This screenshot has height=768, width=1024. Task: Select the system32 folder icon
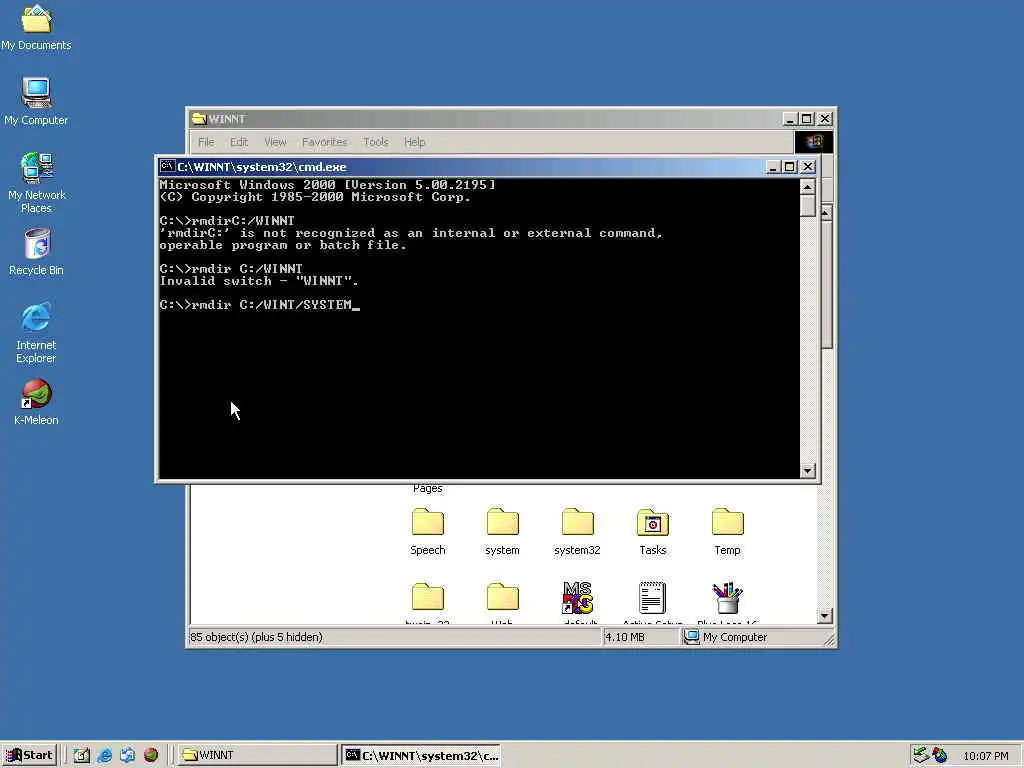click(577, 532)
